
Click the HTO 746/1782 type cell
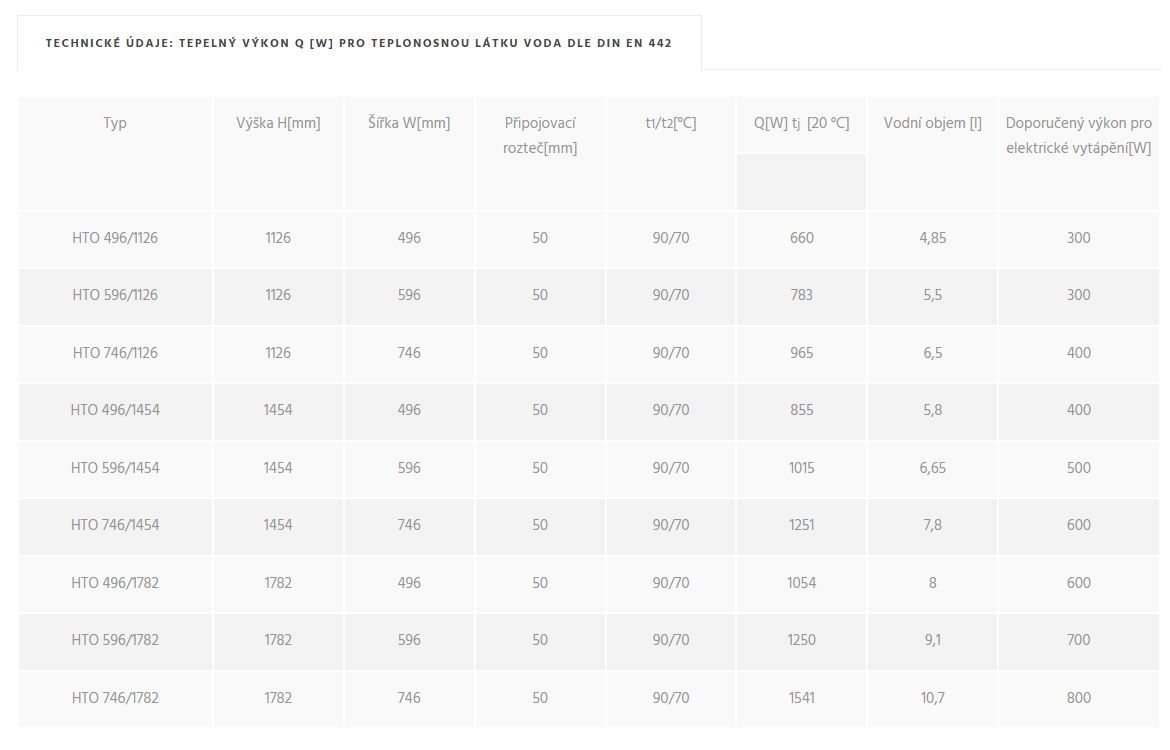(115, 698)
